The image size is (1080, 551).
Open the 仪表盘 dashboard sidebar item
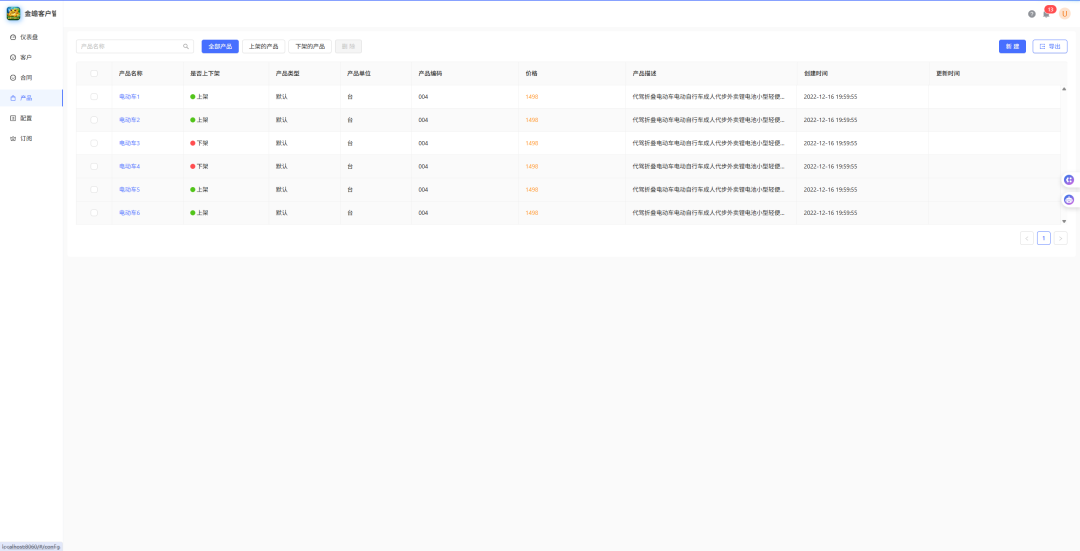coord(31,37)
